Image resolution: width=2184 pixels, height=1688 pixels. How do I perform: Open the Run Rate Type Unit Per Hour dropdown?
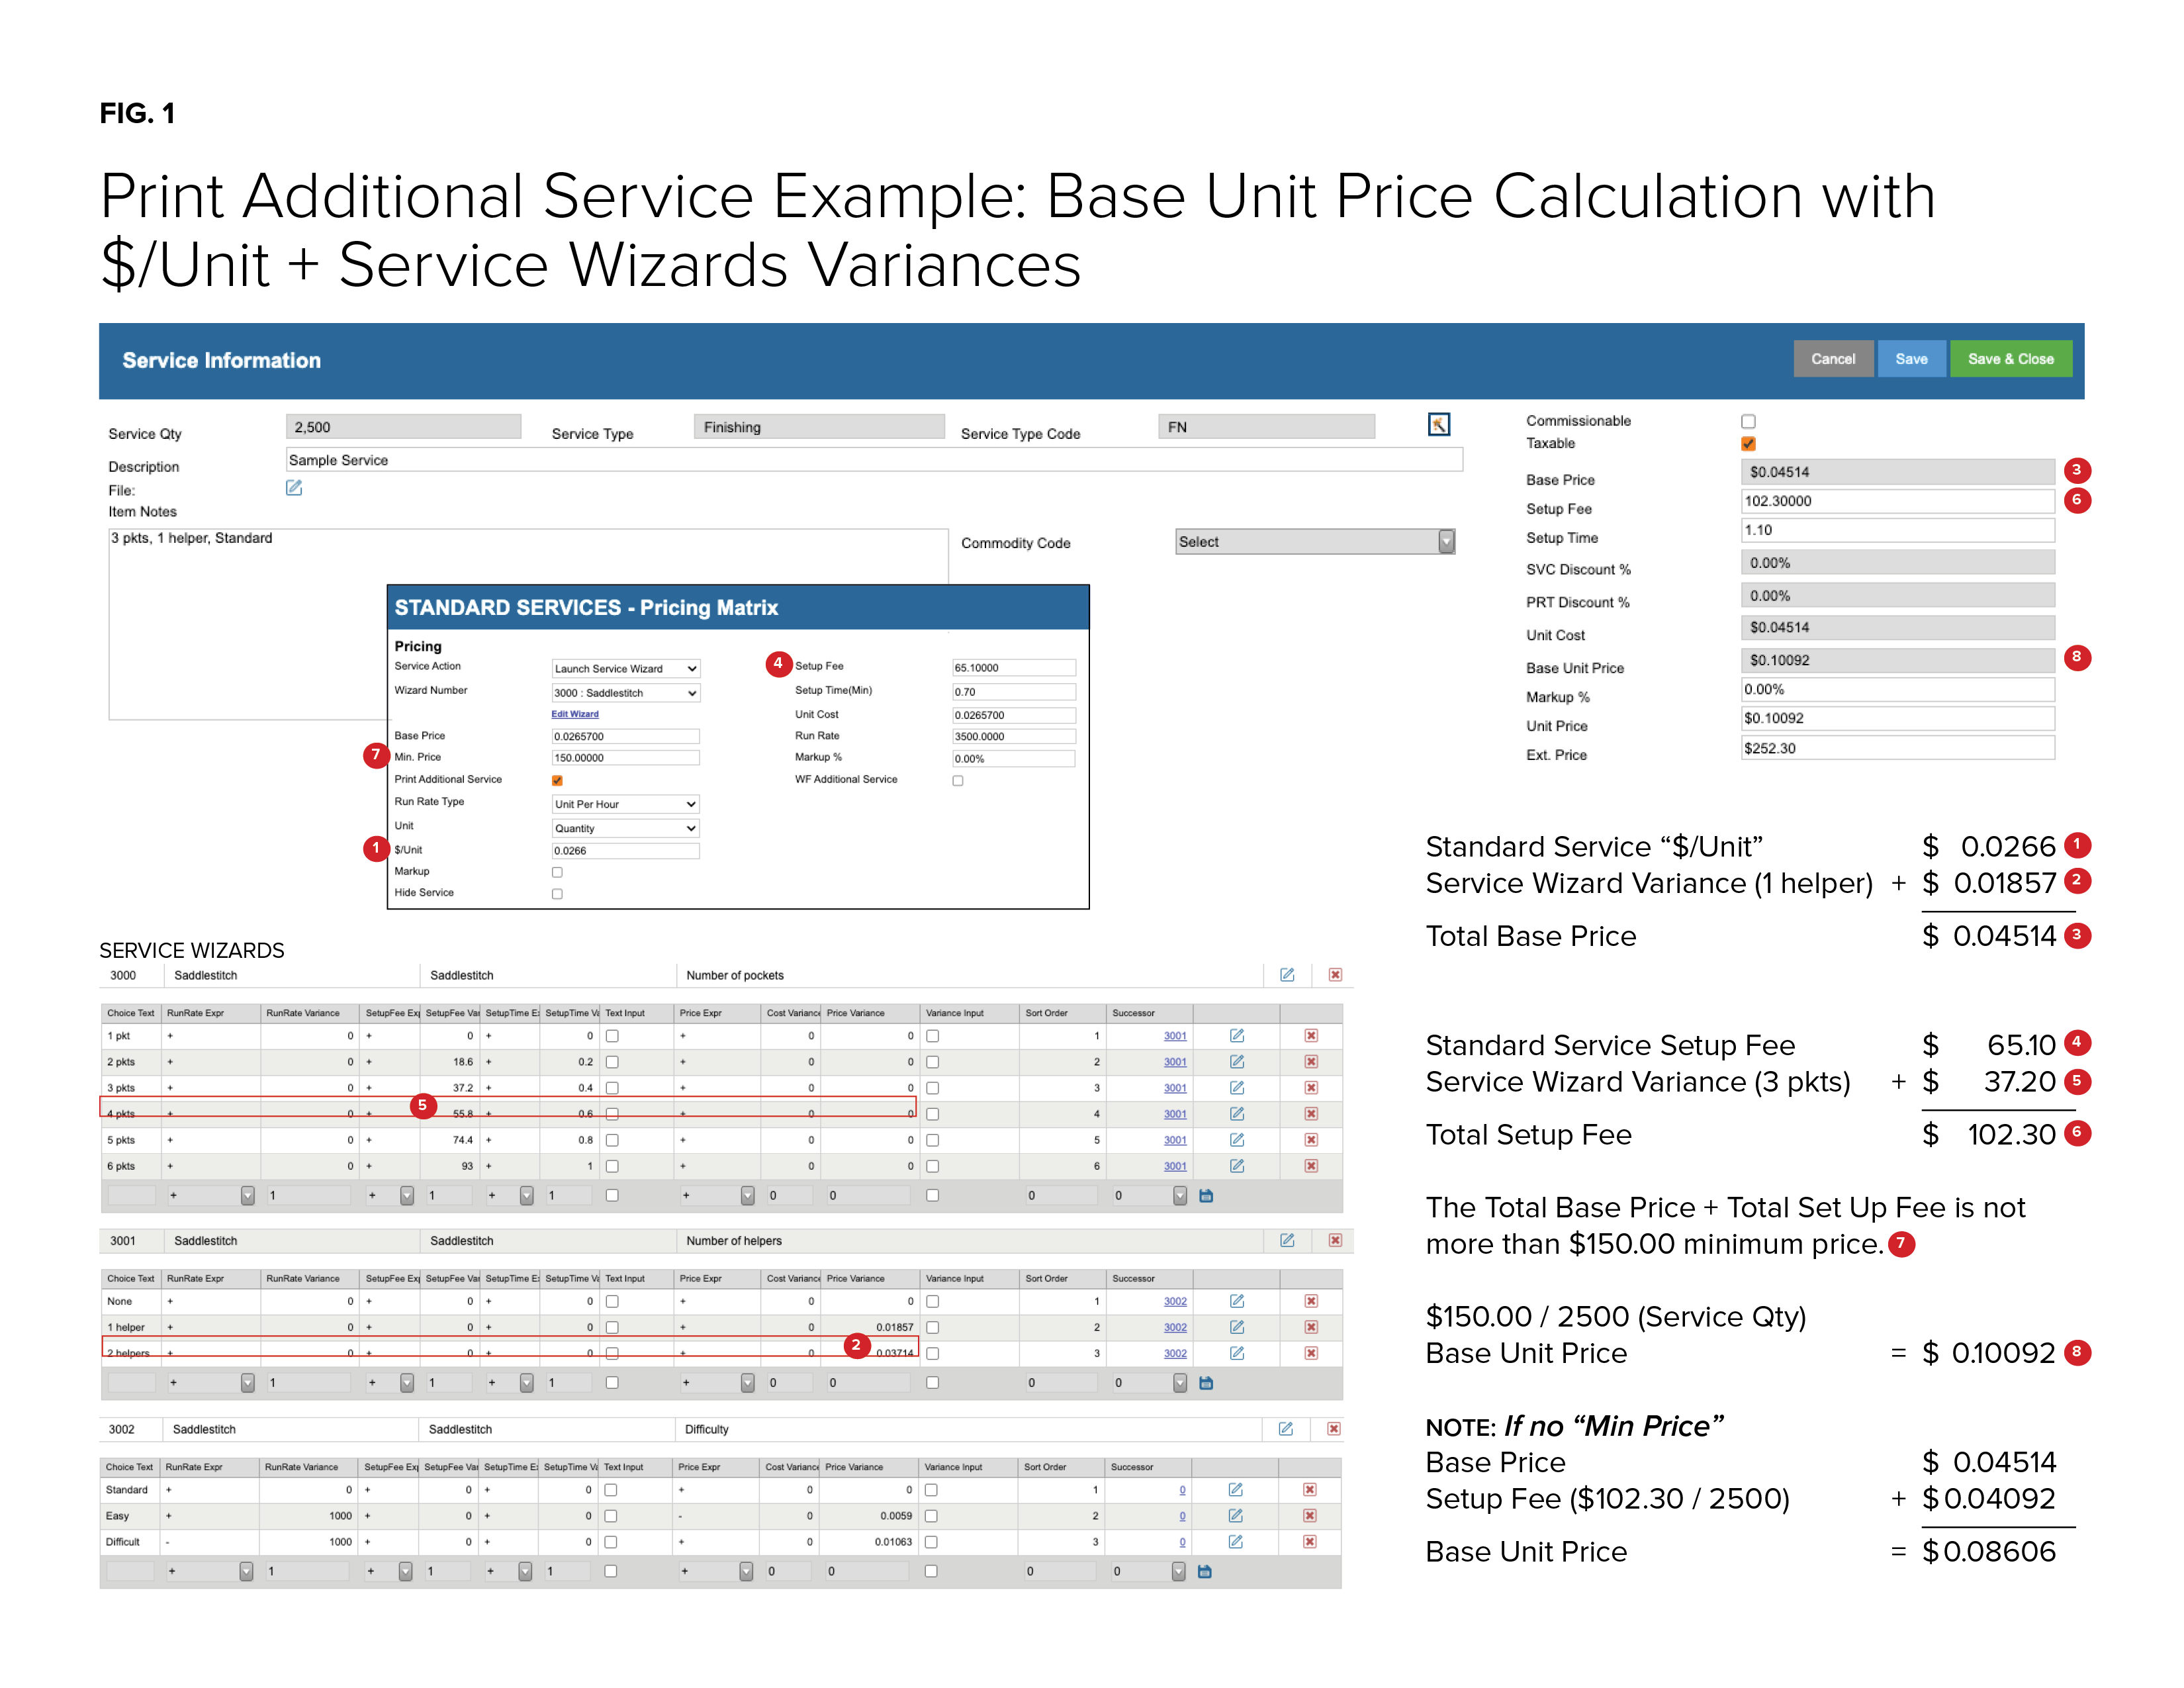pos(625,804)
